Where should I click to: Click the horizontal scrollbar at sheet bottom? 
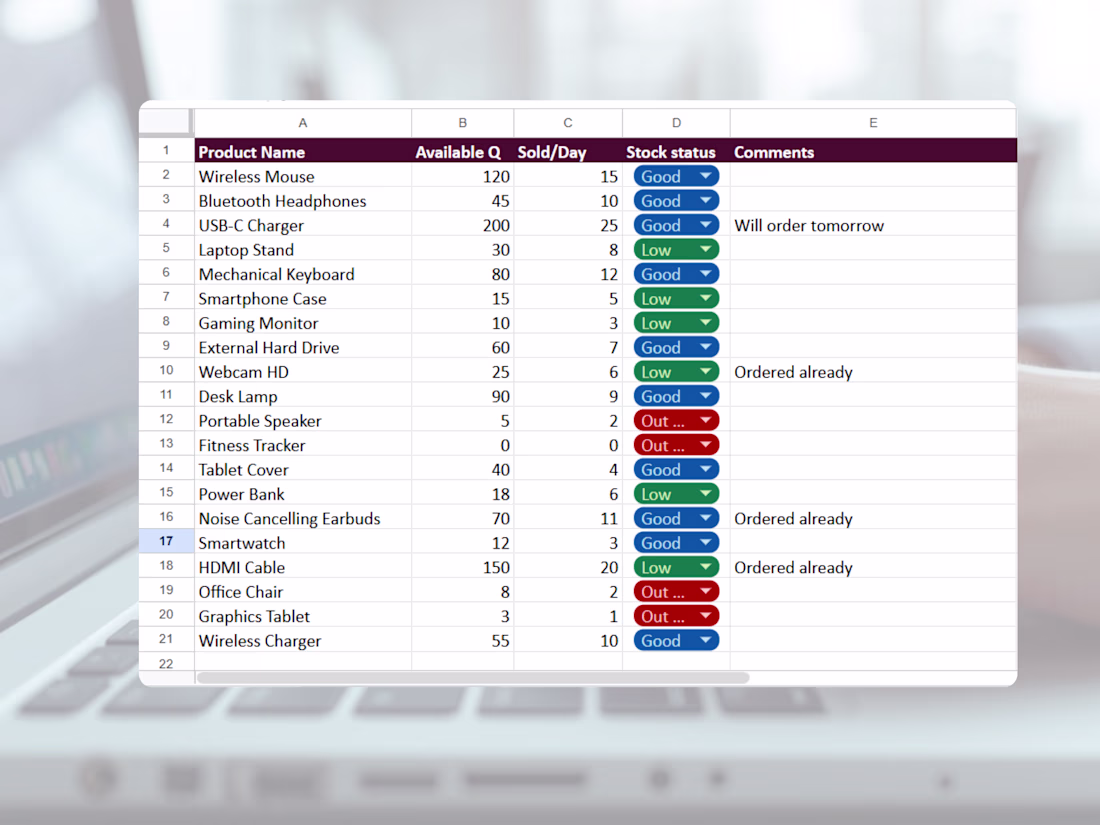tap(473, 678)
